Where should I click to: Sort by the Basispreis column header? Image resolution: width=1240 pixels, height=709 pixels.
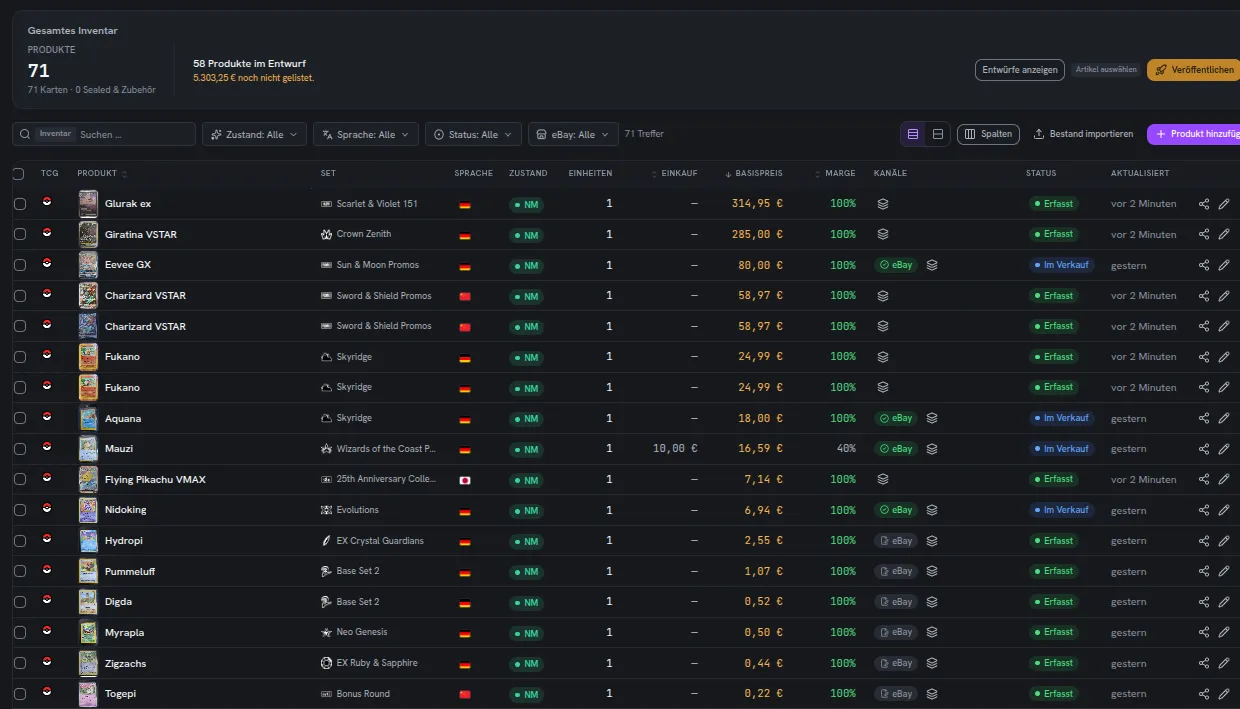pos(754,174)
